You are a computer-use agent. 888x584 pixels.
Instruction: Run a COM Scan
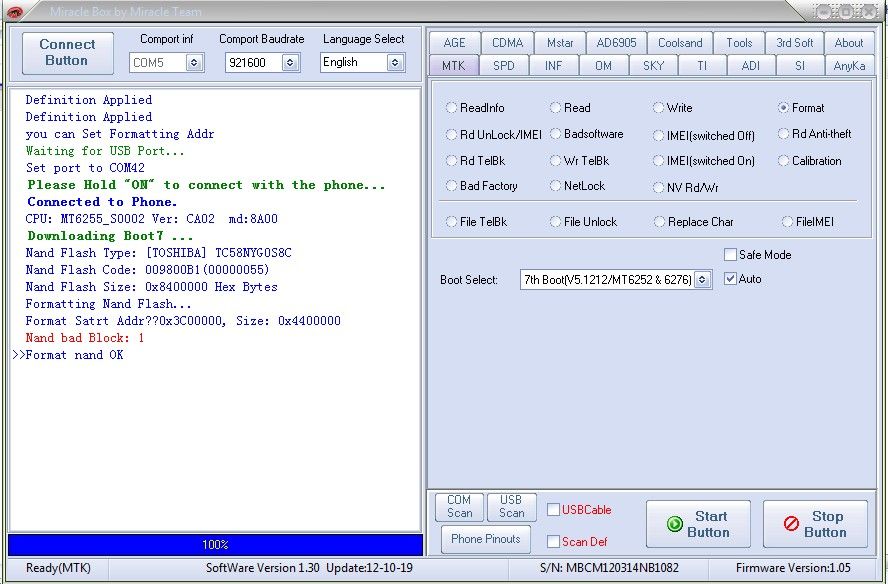point(459,506)
